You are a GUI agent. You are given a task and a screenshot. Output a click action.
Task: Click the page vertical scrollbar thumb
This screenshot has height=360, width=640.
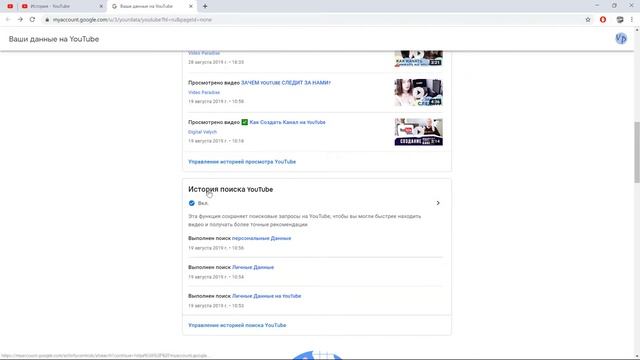(x=637, y=152)
